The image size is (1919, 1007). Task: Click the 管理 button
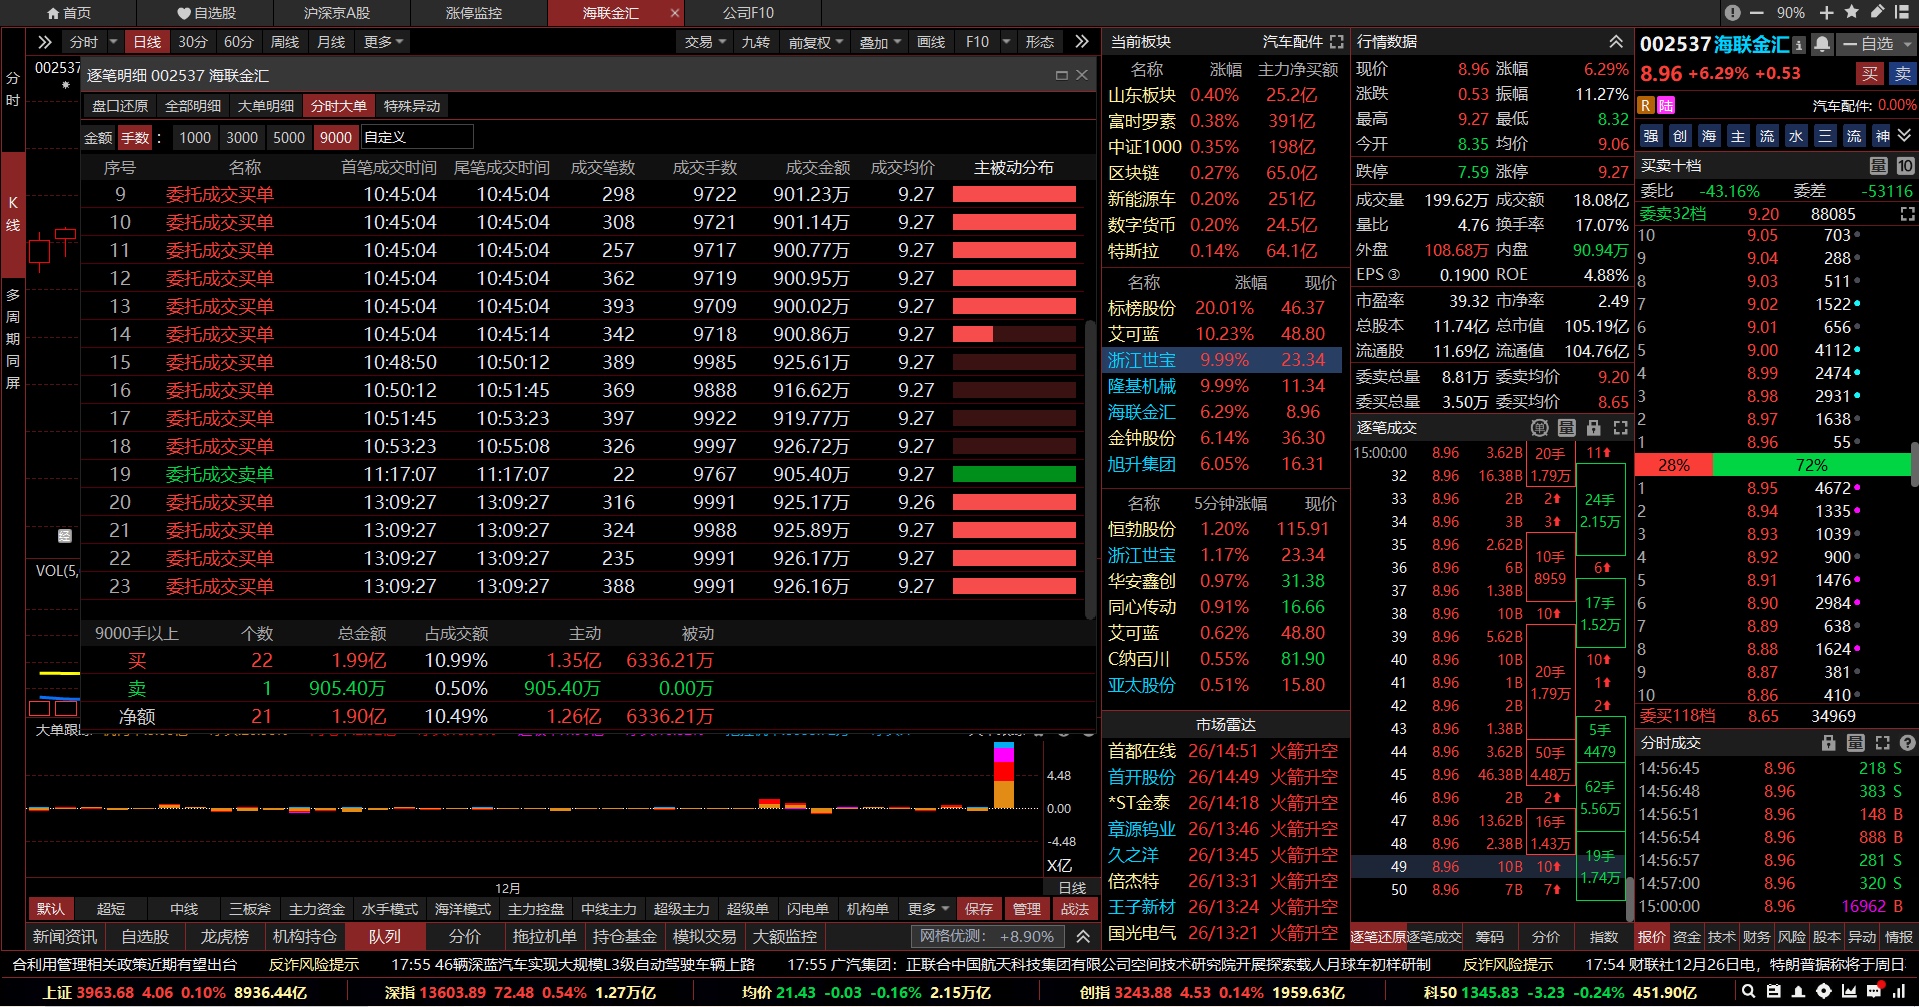(x=1027, y=909)
